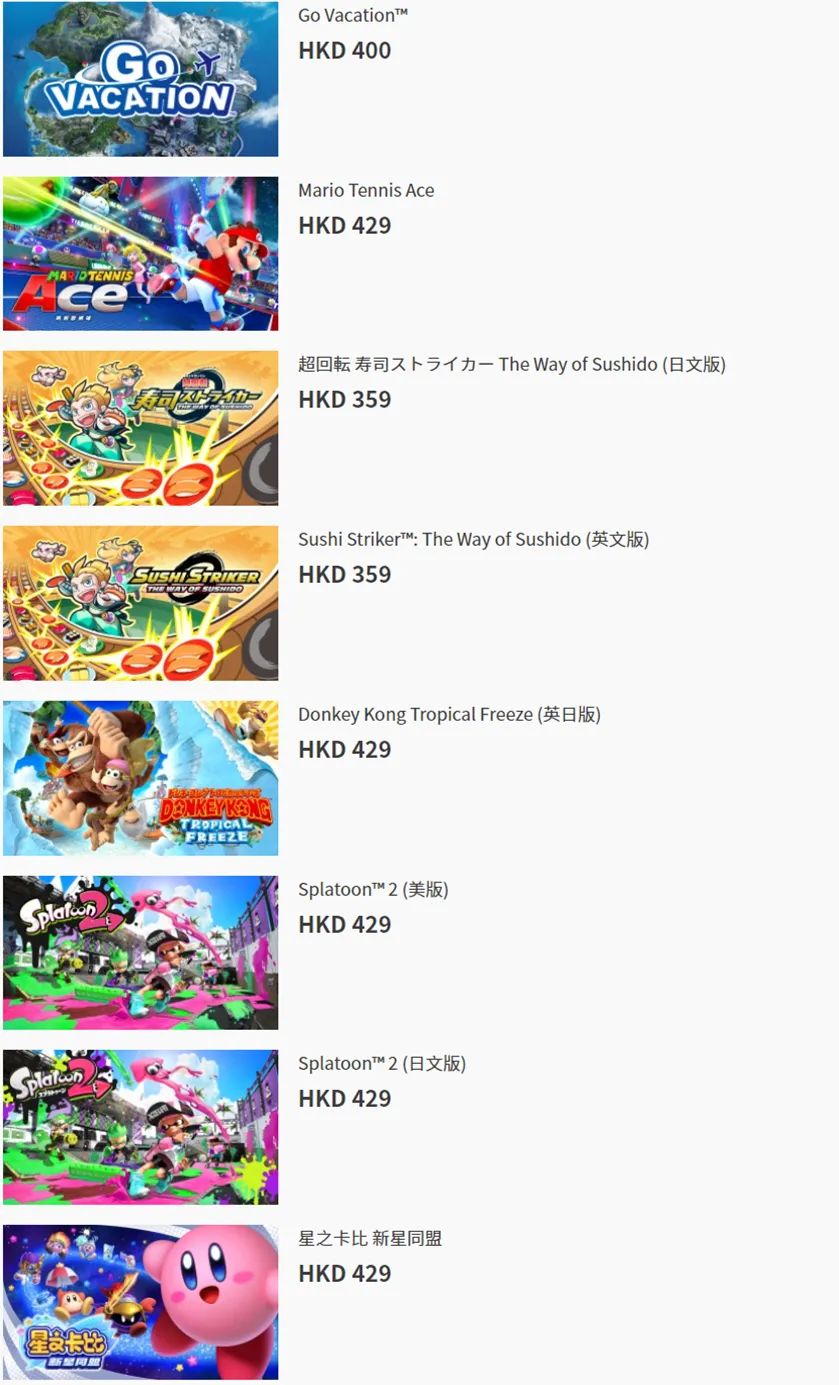The image size is (839, 1385).
Task: Open the Go Vacation cover thumbnail
Action: 140,78
